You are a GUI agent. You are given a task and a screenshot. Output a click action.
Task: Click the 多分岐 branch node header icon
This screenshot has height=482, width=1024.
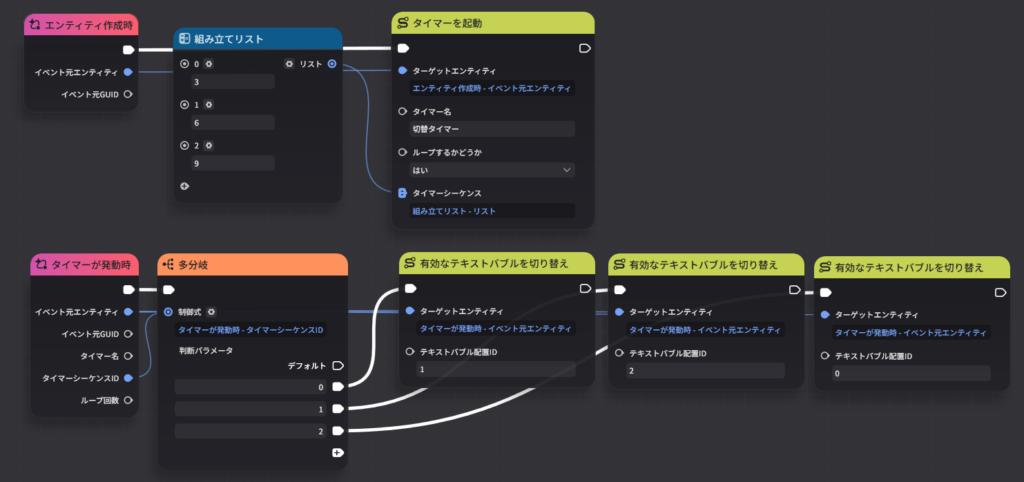(168, 265)
